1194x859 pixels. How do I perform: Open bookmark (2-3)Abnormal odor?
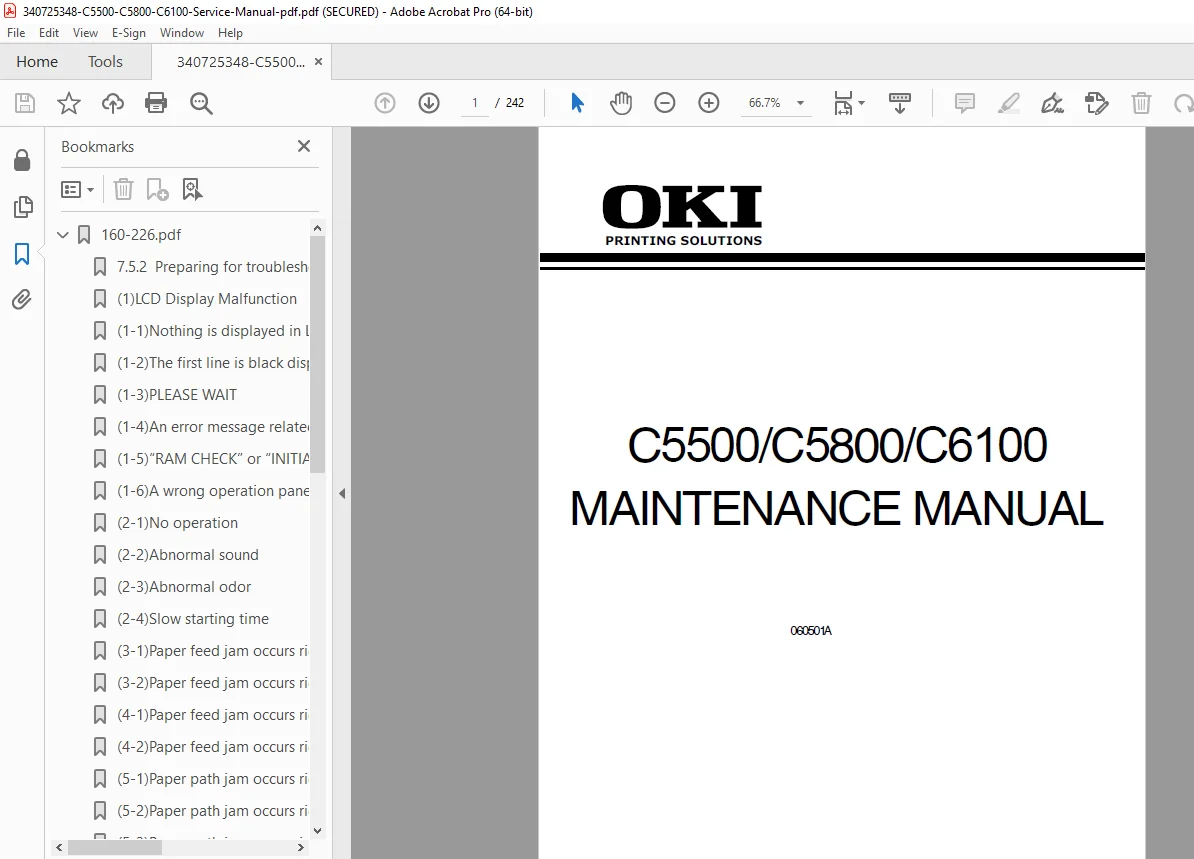pyautogui.click(x=184, y=586)
